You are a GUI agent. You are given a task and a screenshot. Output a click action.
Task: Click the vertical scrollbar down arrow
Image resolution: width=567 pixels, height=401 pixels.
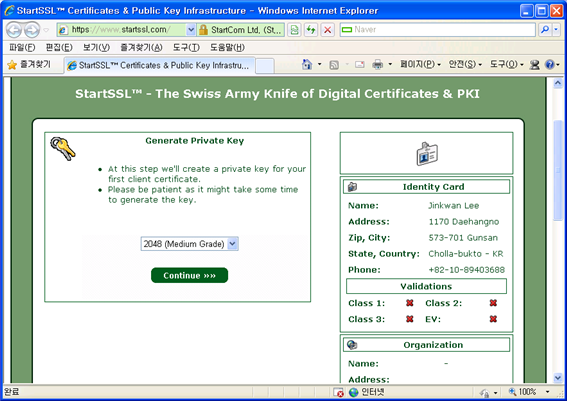[558, 378]
